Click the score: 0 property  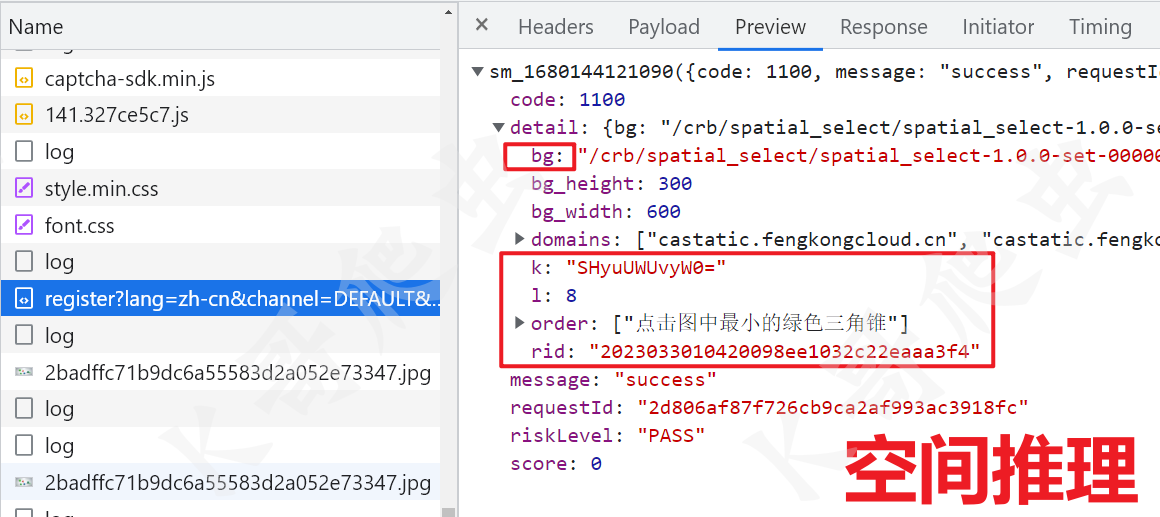click(x=556, y=464)
